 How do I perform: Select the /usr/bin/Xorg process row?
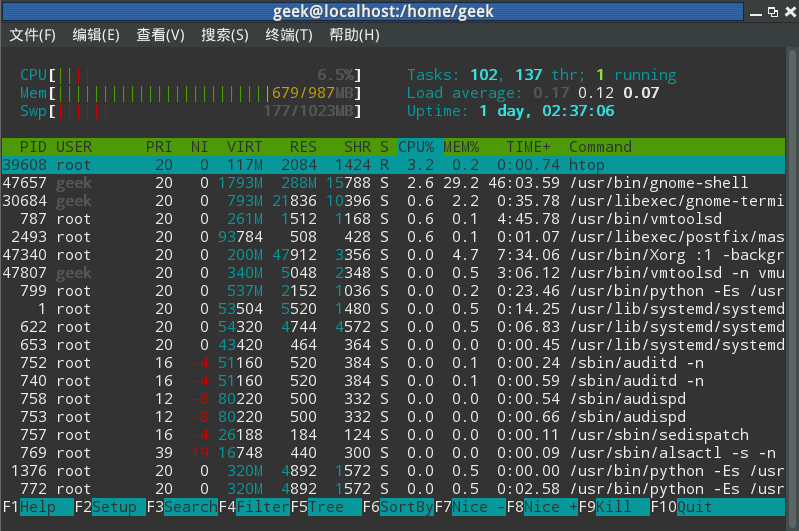[x=393, y=255]
